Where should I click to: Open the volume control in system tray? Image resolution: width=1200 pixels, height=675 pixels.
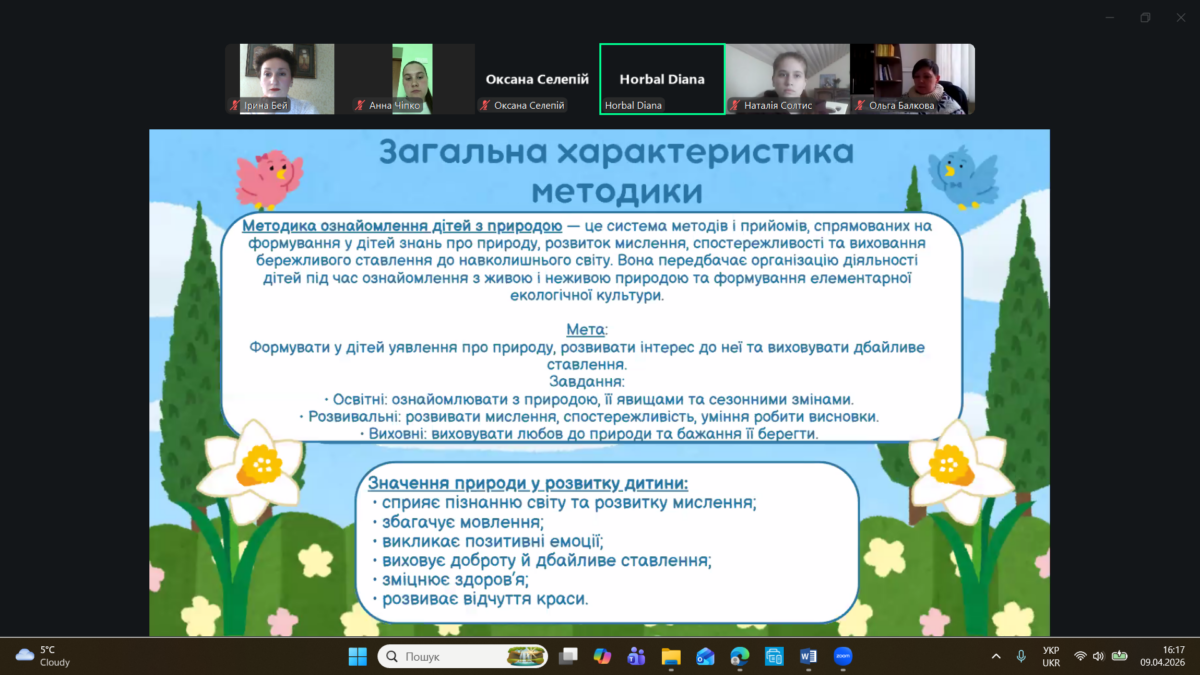coord(1099,656)
